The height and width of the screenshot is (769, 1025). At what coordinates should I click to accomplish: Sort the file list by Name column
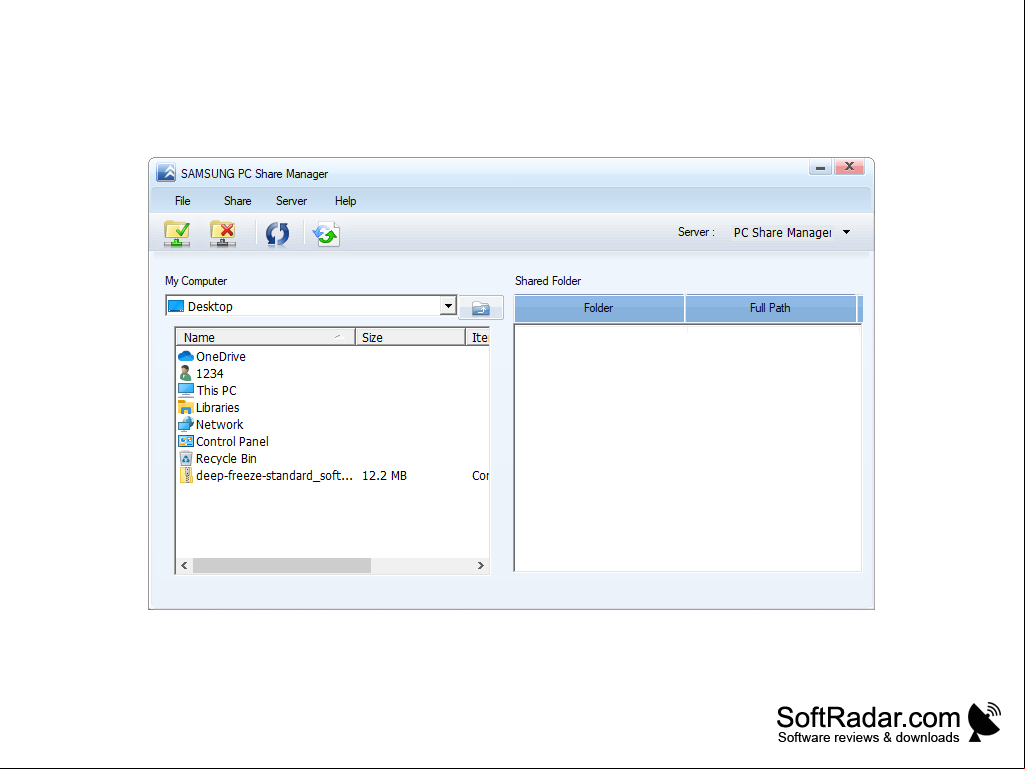[x=266, y=337]
